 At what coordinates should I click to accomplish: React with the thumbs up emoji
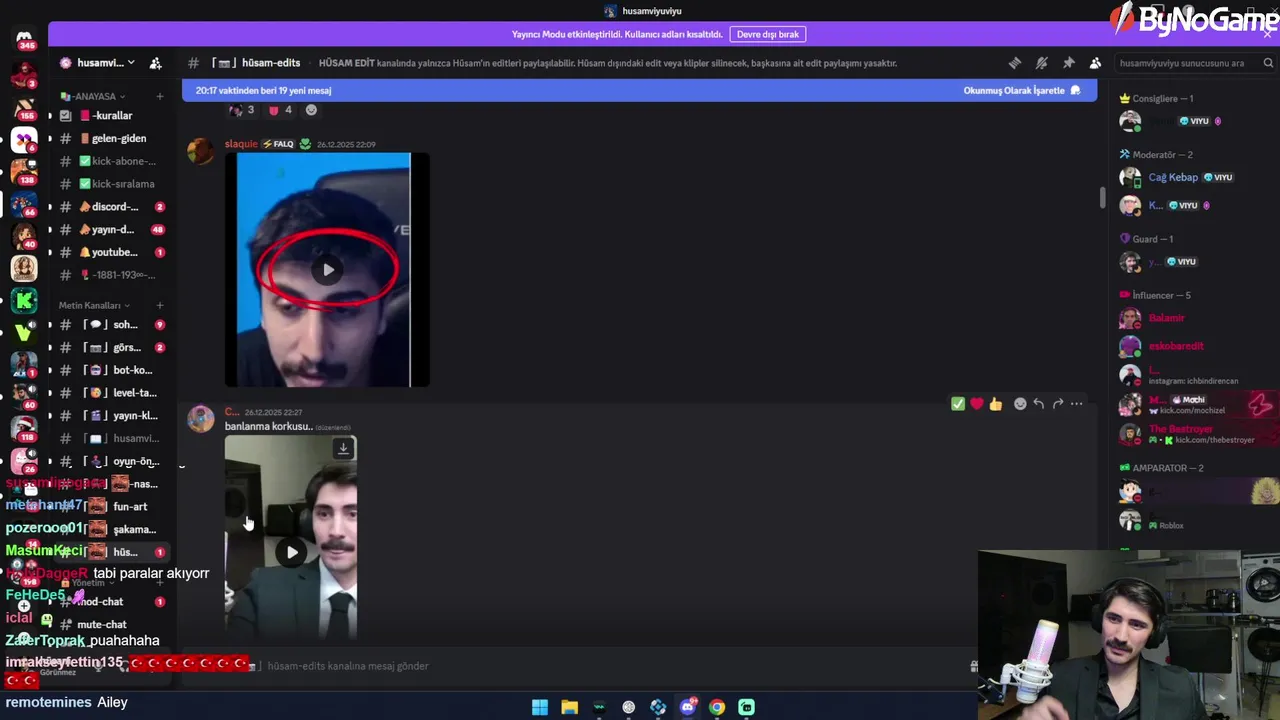point(996,404)
